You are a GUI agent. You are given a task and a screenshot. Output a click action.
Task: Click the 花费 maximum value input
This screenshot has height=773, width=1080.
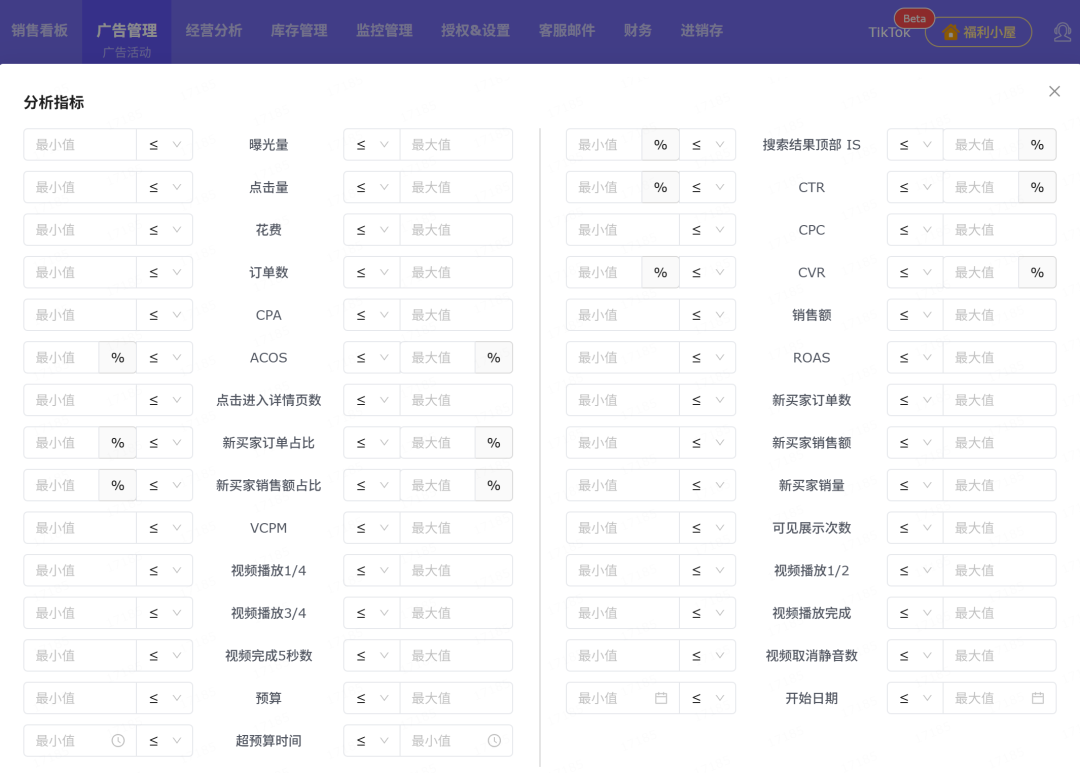tap(456, 230)
